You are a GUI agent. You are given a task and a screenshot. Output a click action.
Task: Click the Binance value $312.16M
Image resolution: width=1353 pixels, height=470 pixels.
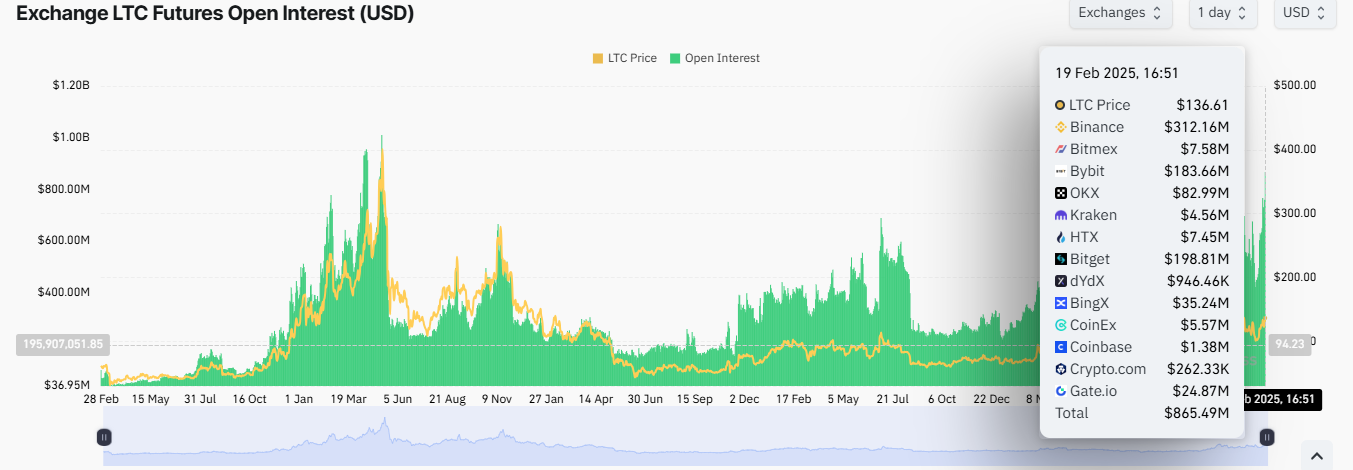1196,127
